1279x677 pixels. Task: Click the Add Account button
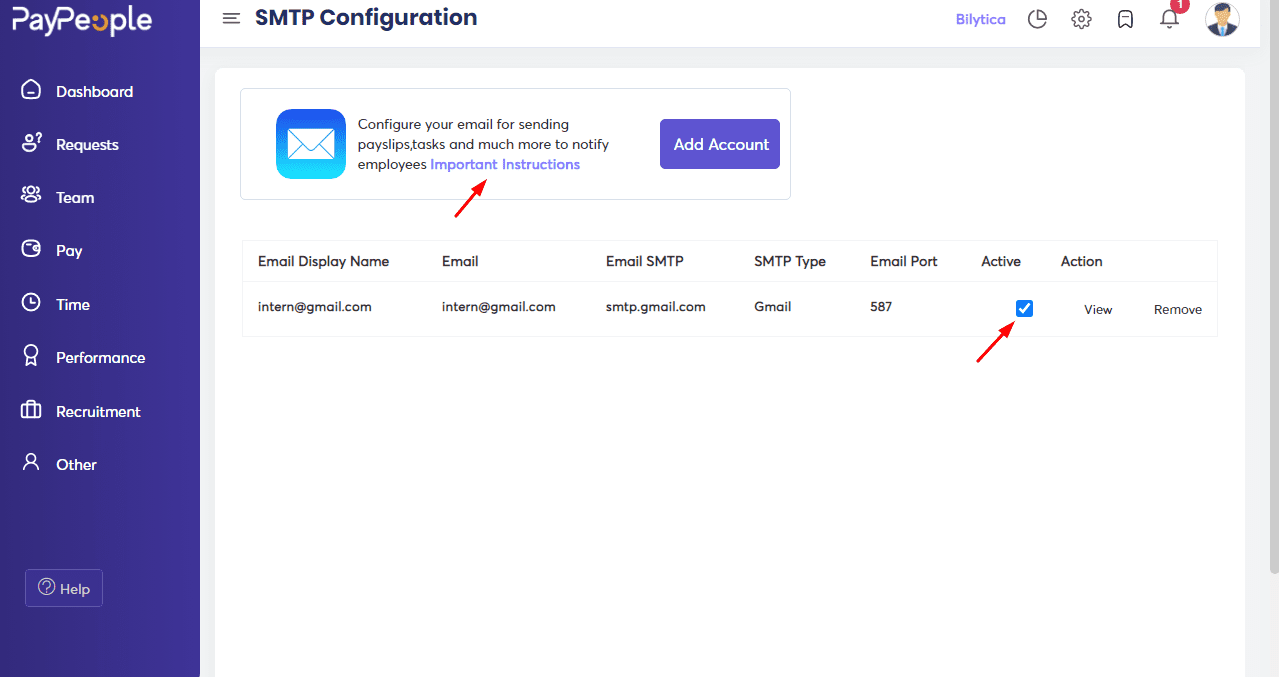pos(720,144)
